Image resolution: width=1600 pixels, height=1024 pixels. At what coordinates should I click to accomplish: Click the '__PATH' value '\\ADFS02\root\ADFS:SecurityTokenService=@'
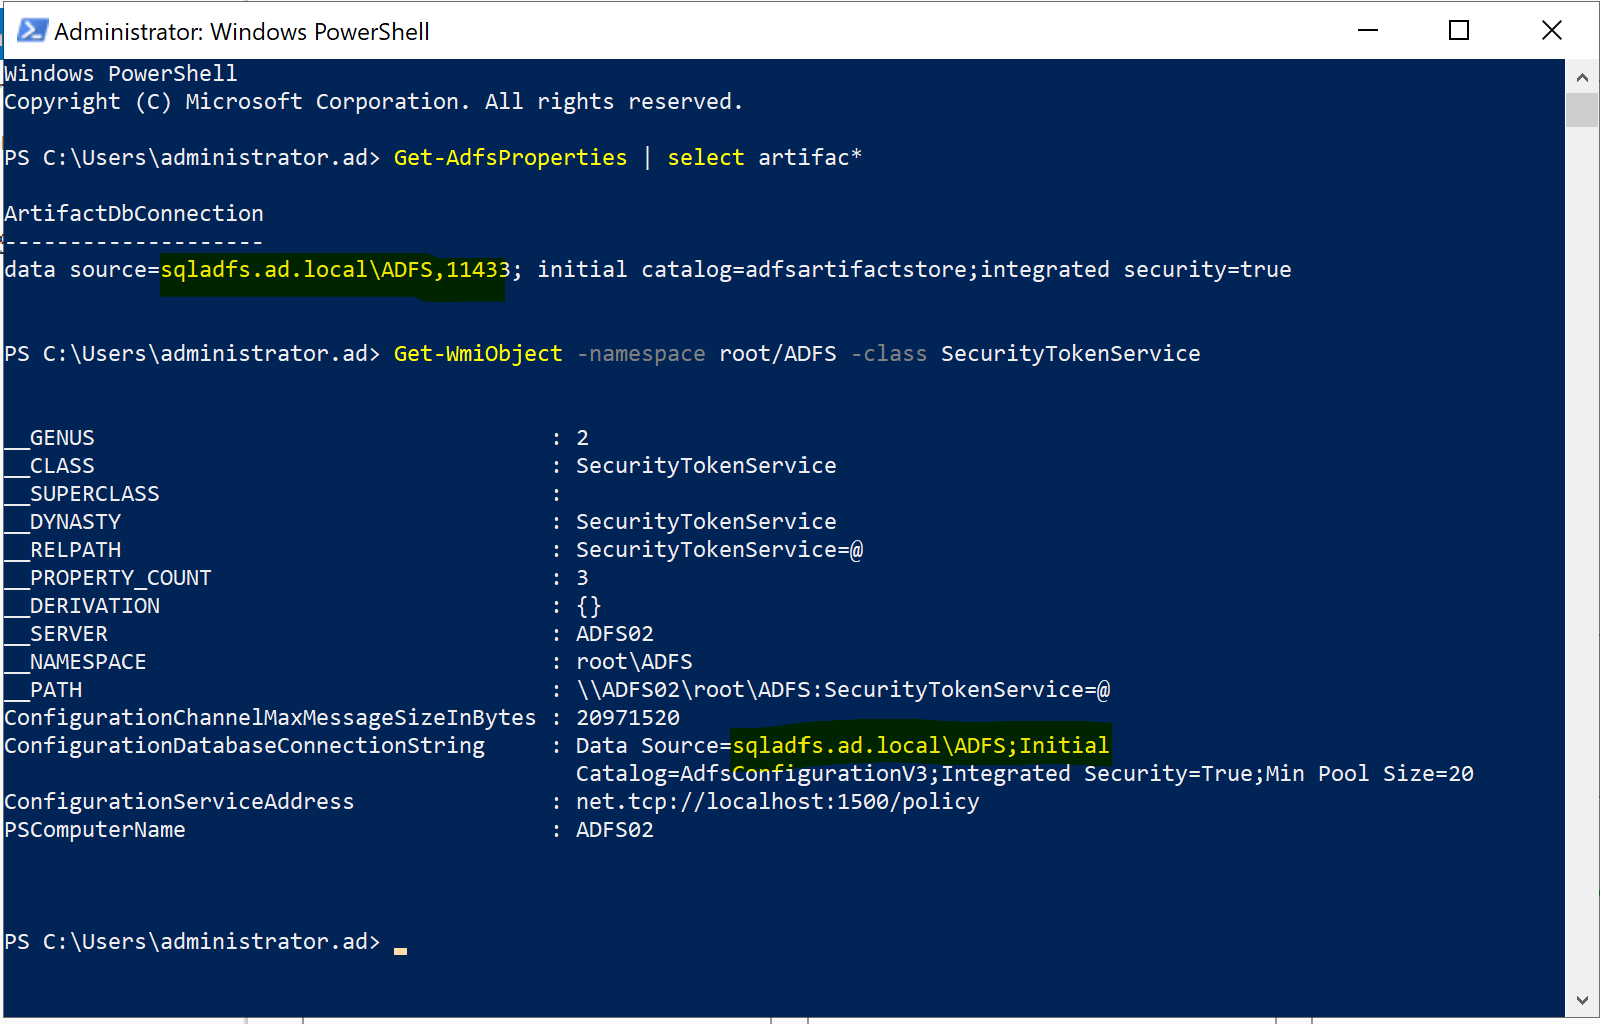[843, 690]
